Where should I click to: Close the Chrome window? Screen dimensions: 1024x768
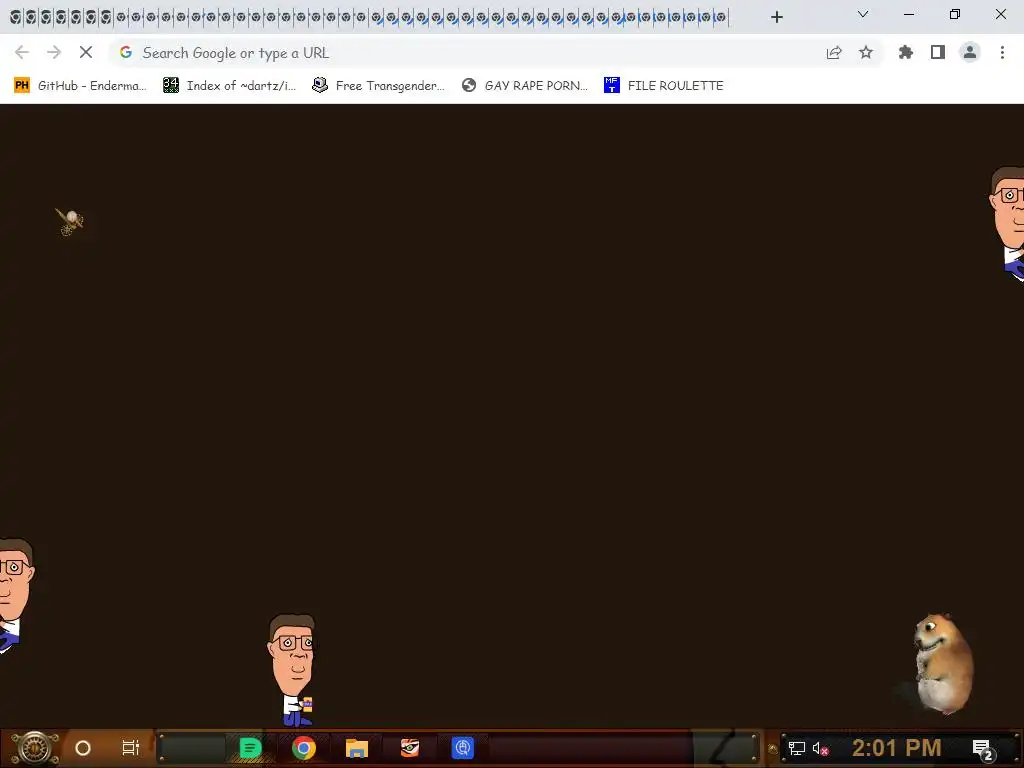pyautogui.click(x=1000, y=14)
